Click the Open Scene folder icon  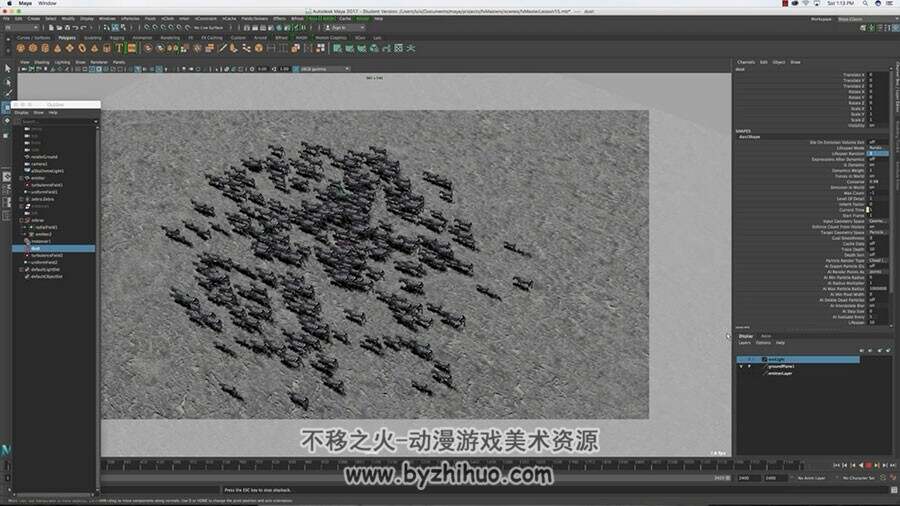point(59,27)
